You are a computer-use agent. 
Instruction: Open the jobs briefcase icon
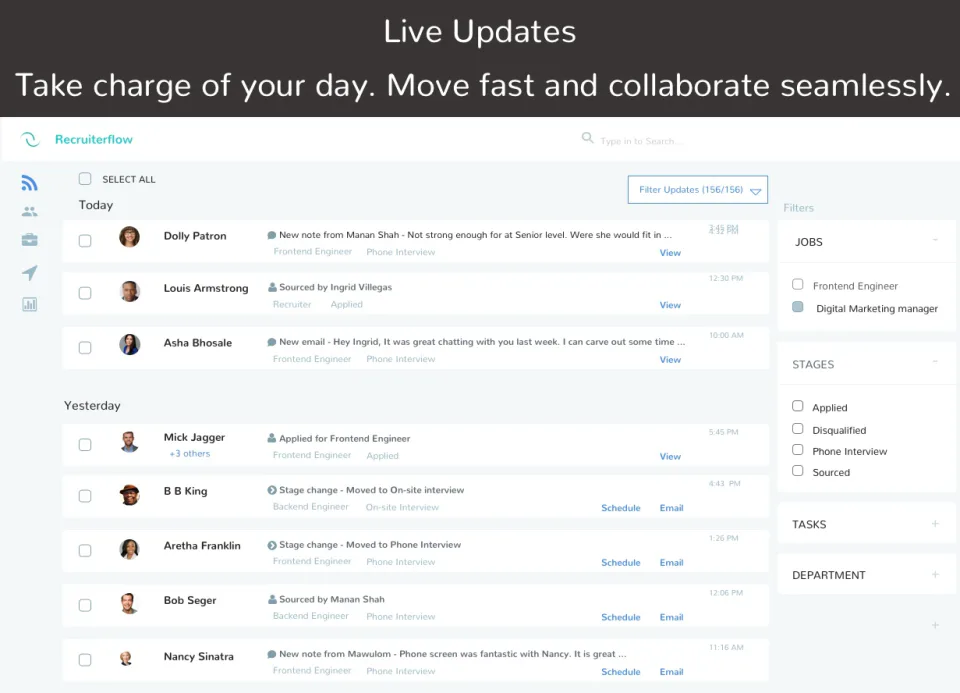tap(29, 242)
